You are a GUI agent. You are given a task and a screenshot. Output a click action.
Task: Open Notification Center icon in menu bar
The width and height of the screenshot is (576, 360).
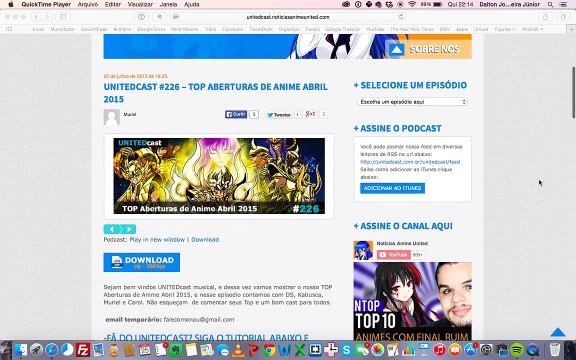pyautogui.click(x=563, y=4)
